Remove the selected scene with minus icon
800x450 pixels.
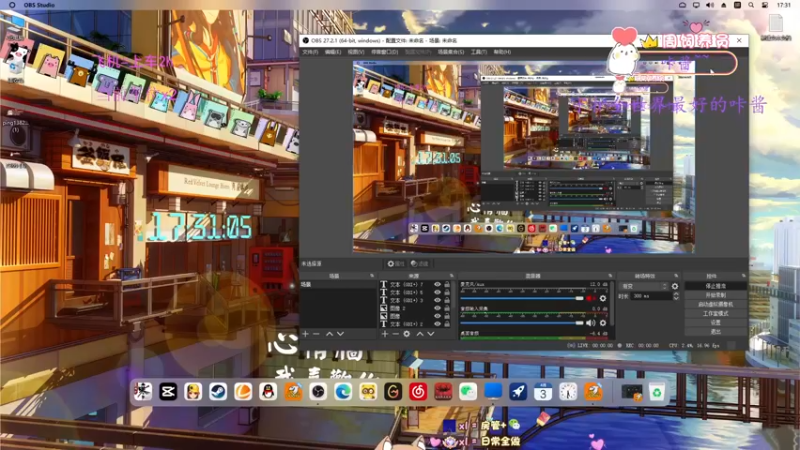click(x=316, y=334)
